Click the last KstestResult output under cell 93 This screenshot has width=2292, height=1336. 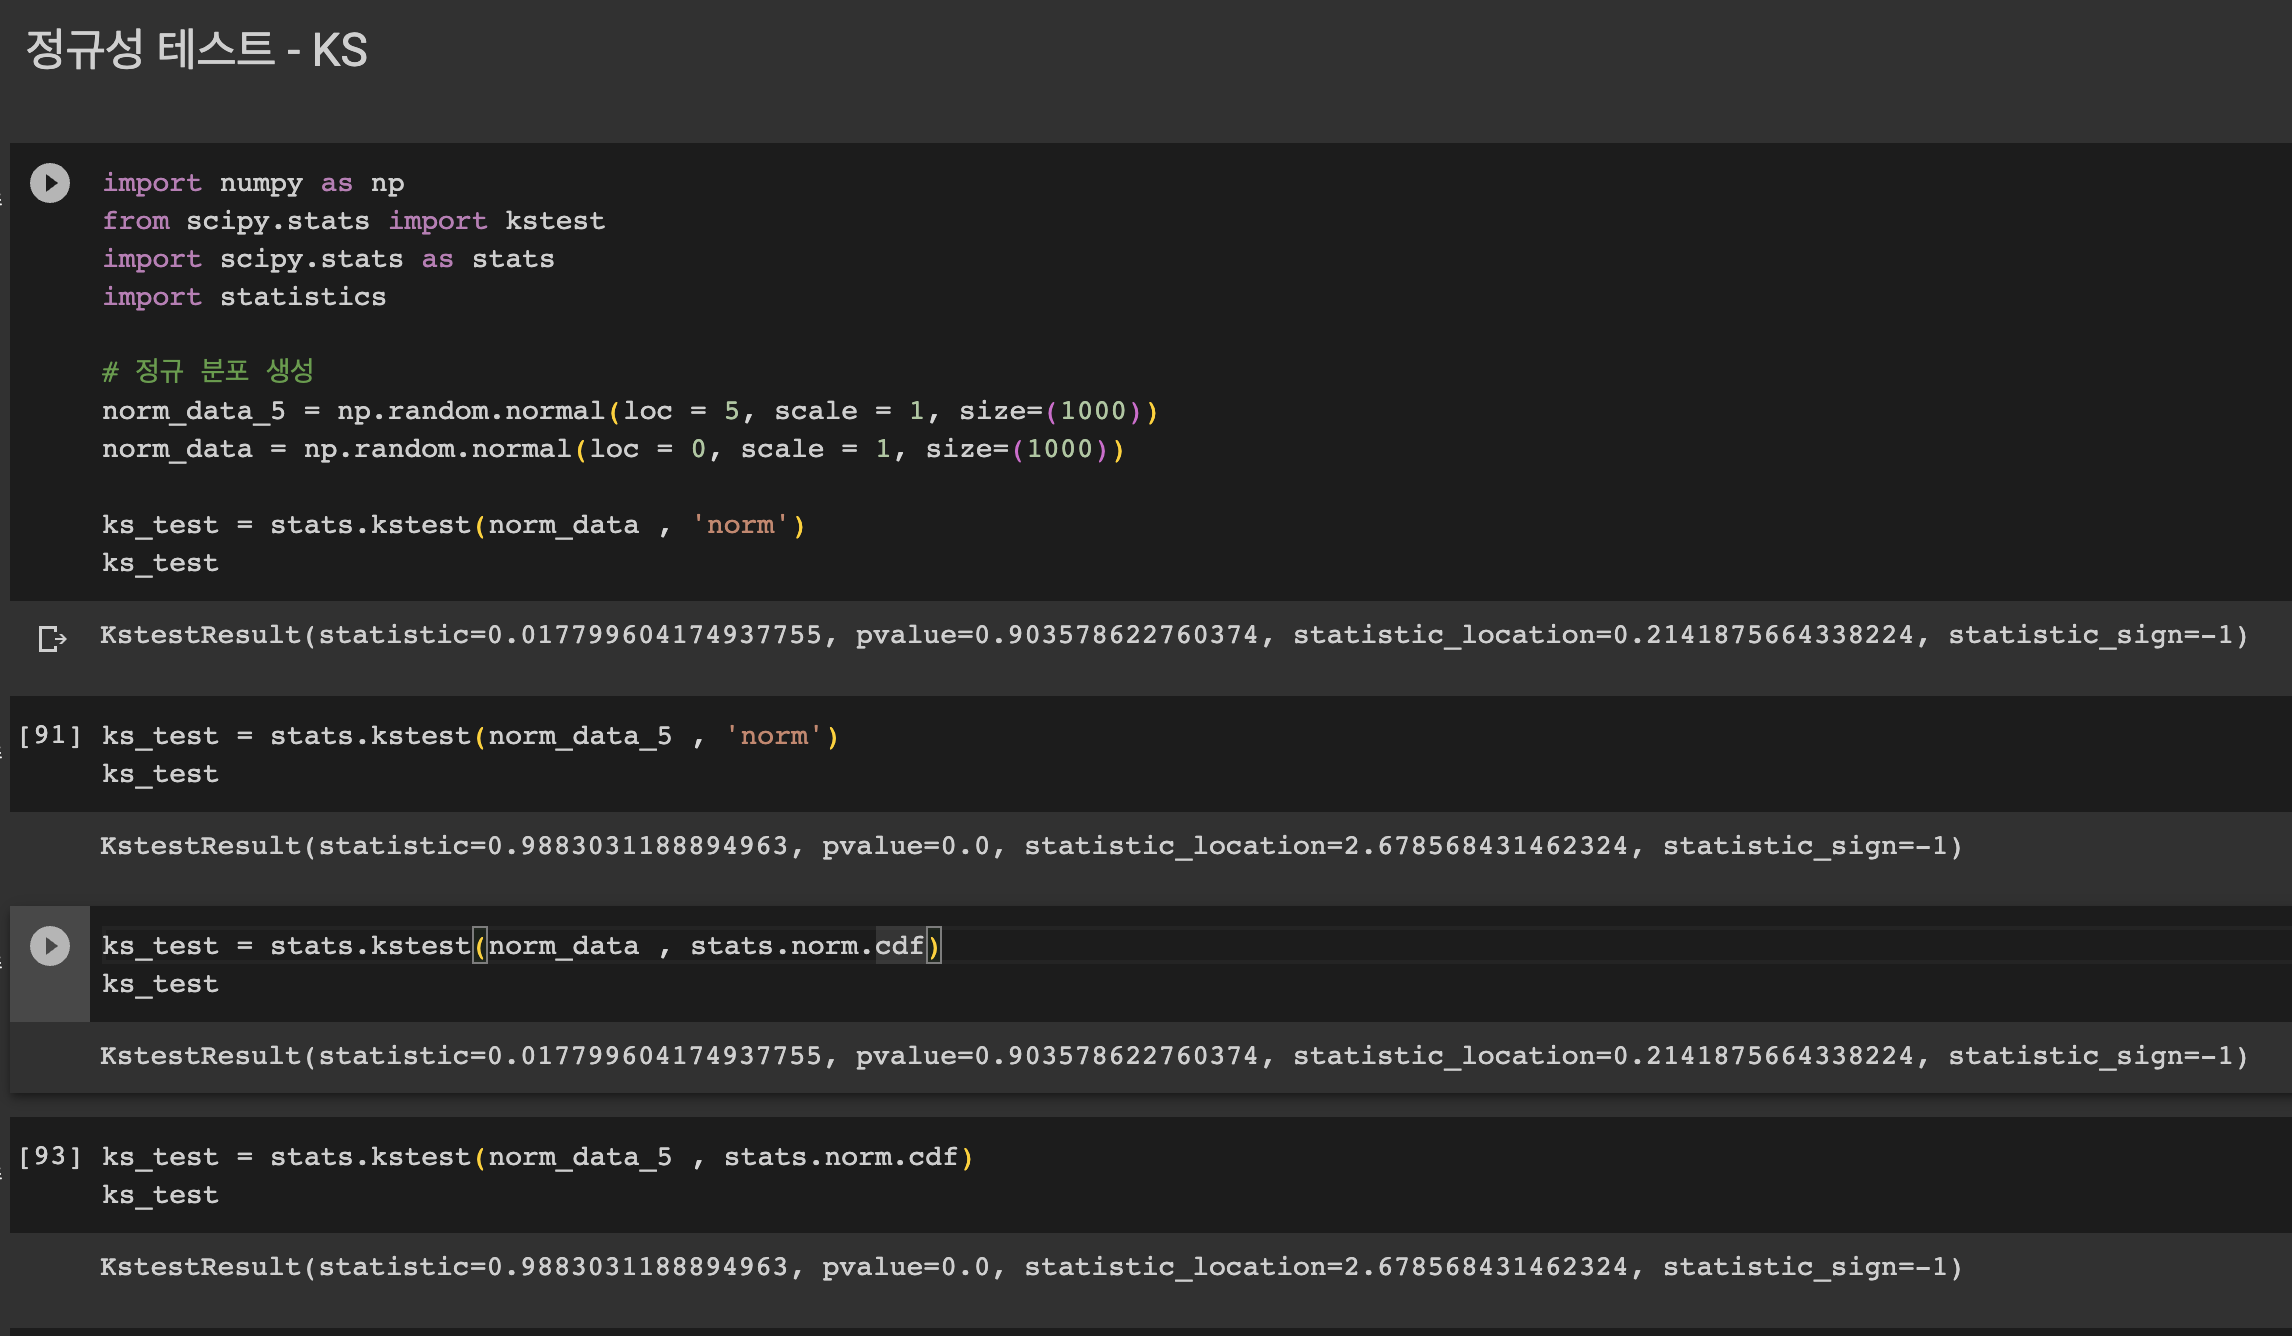[x=1030, y=1267]
